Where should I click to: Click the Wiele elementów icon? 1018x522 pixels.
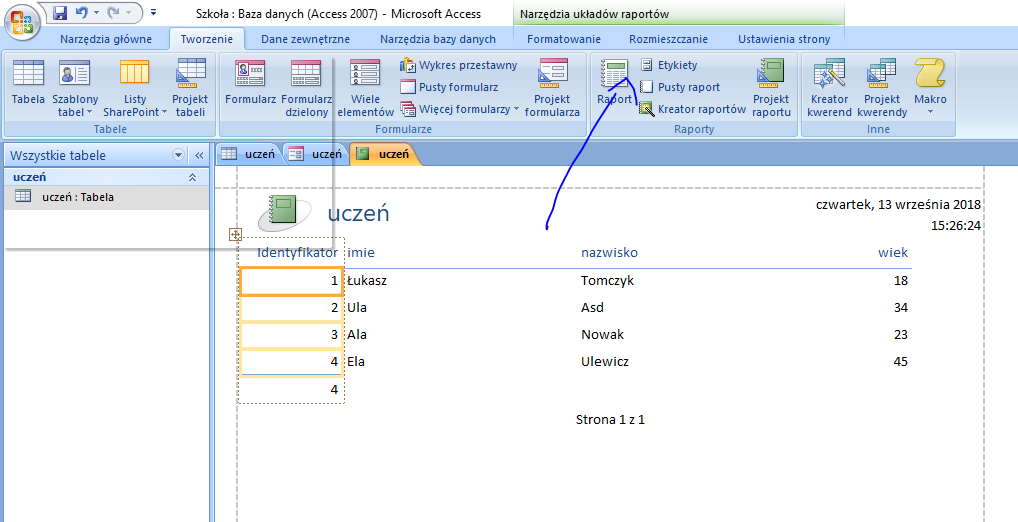click(x=365, y=86)
